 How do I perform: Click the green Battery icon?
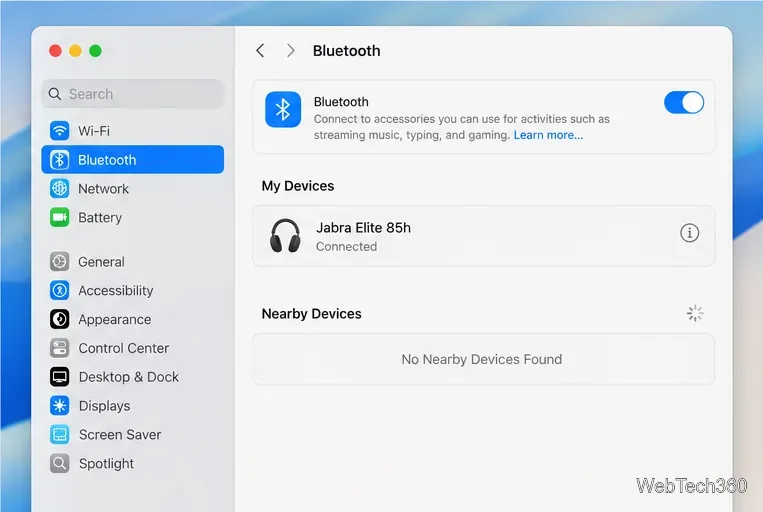point(59,217)
